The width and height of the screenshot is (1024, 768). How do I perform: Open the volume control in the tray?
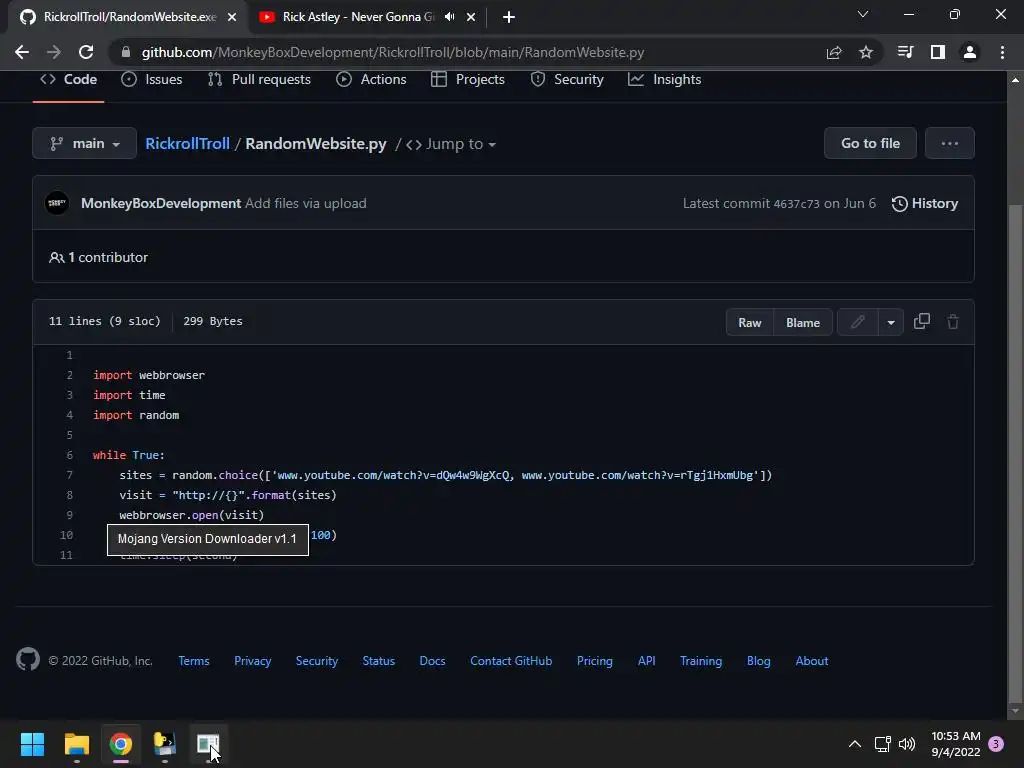tap(906, 744)
